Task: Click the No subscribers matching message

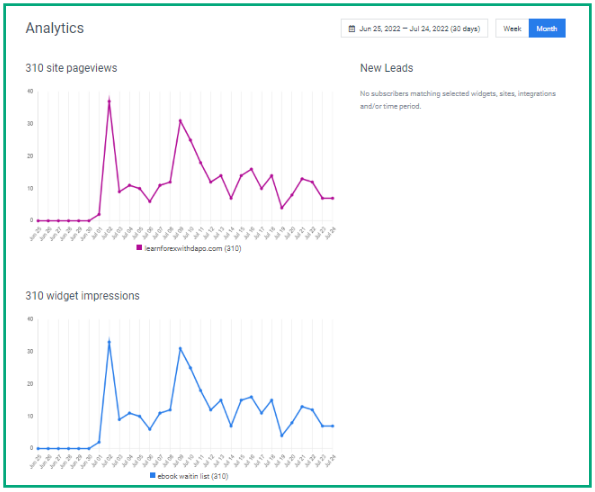Action: click(x=458, y=100)
